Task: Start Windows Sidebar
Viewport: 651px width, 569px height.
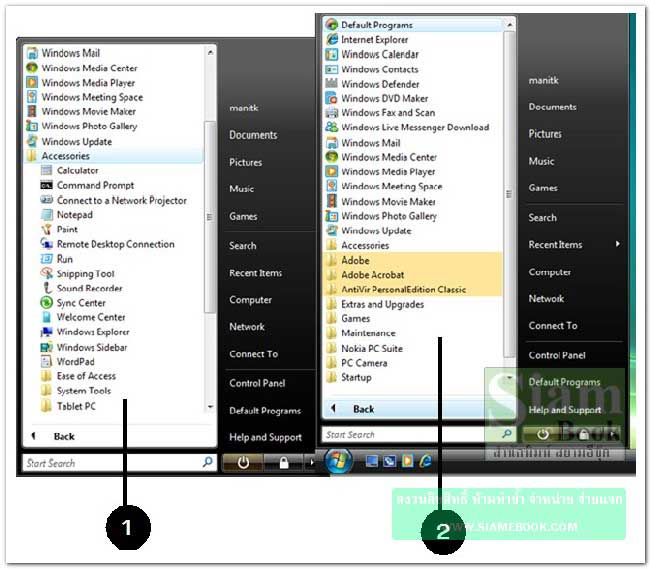Action: 84,347
